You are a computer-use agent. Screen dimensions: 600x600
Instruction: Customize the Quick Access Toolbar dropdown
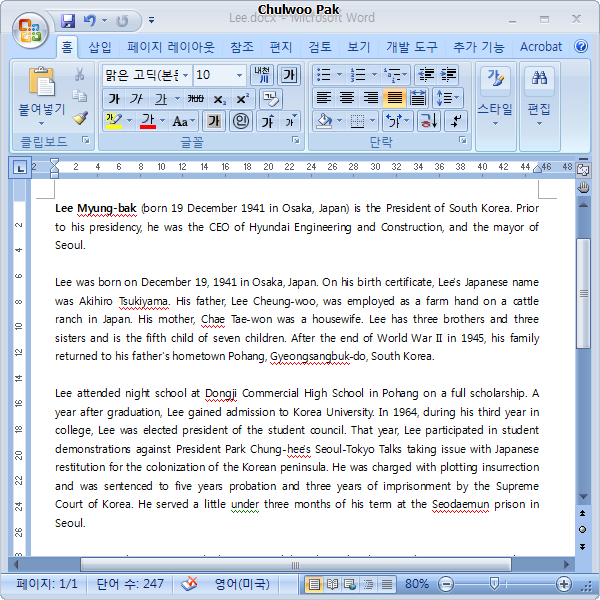pos(152,20)
